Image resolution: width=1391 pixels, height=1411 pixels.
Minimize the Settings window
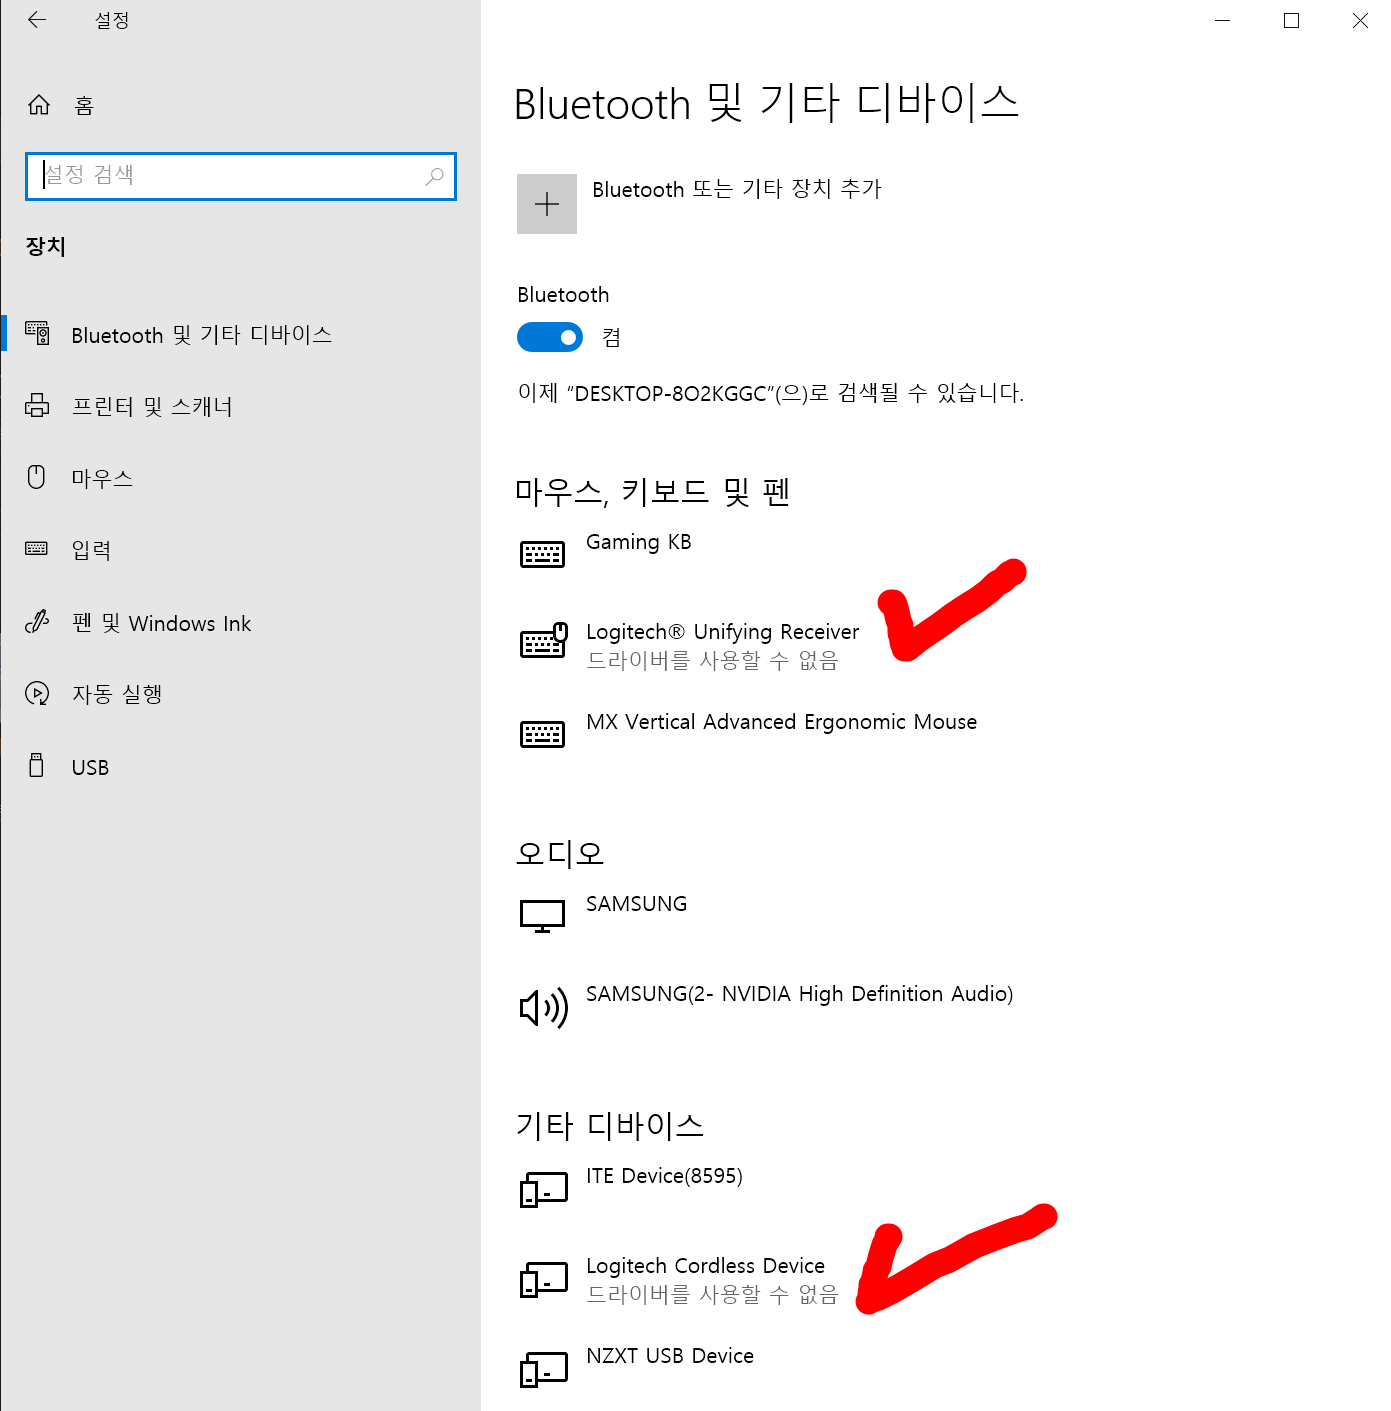pyautogui.click(x=1222, y=20)
